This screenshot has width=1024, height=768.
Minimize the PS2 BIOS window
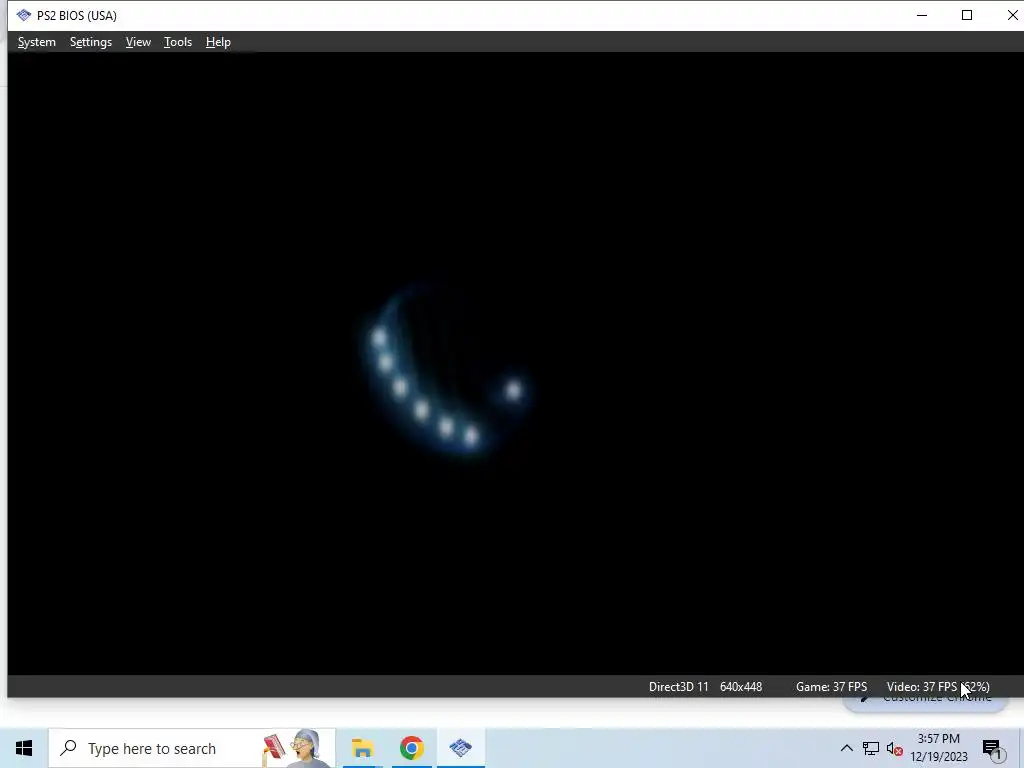coord(921,15)
